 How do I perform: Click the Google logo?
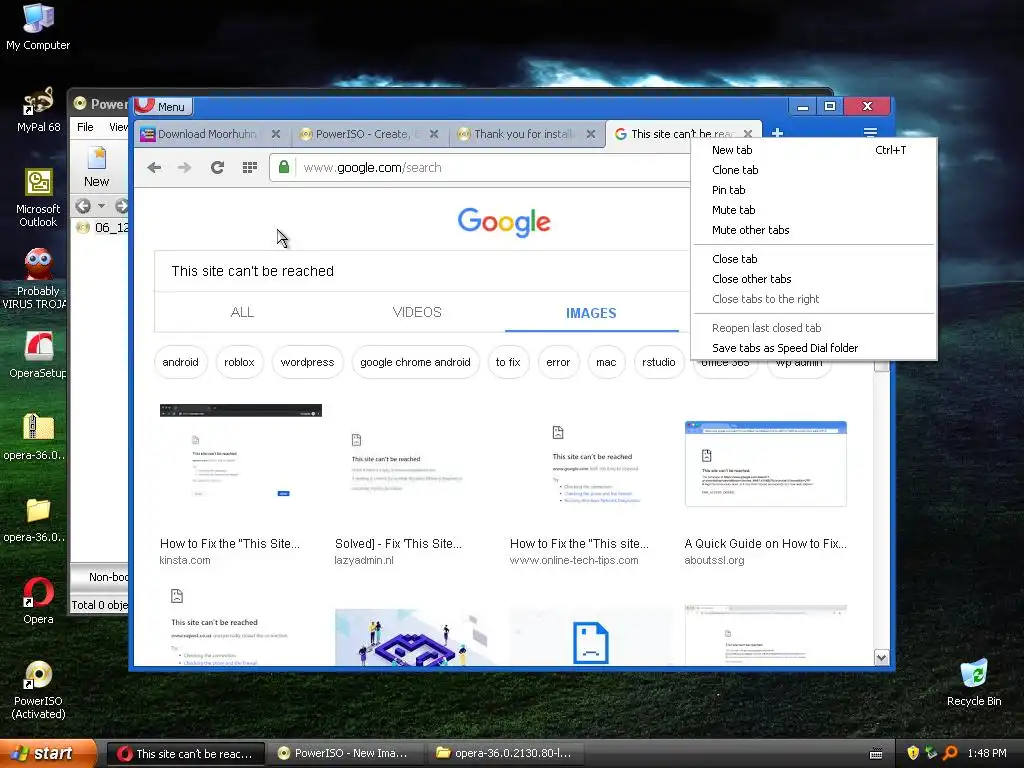click(x=504, y=223)
